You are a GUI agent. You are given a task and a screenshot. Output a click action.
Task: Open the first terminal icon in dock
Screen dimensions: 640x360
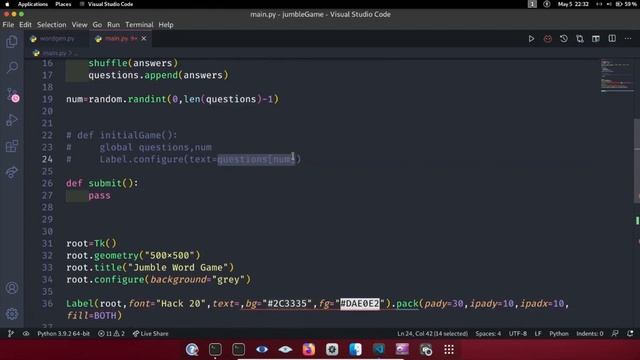point(215,349)
